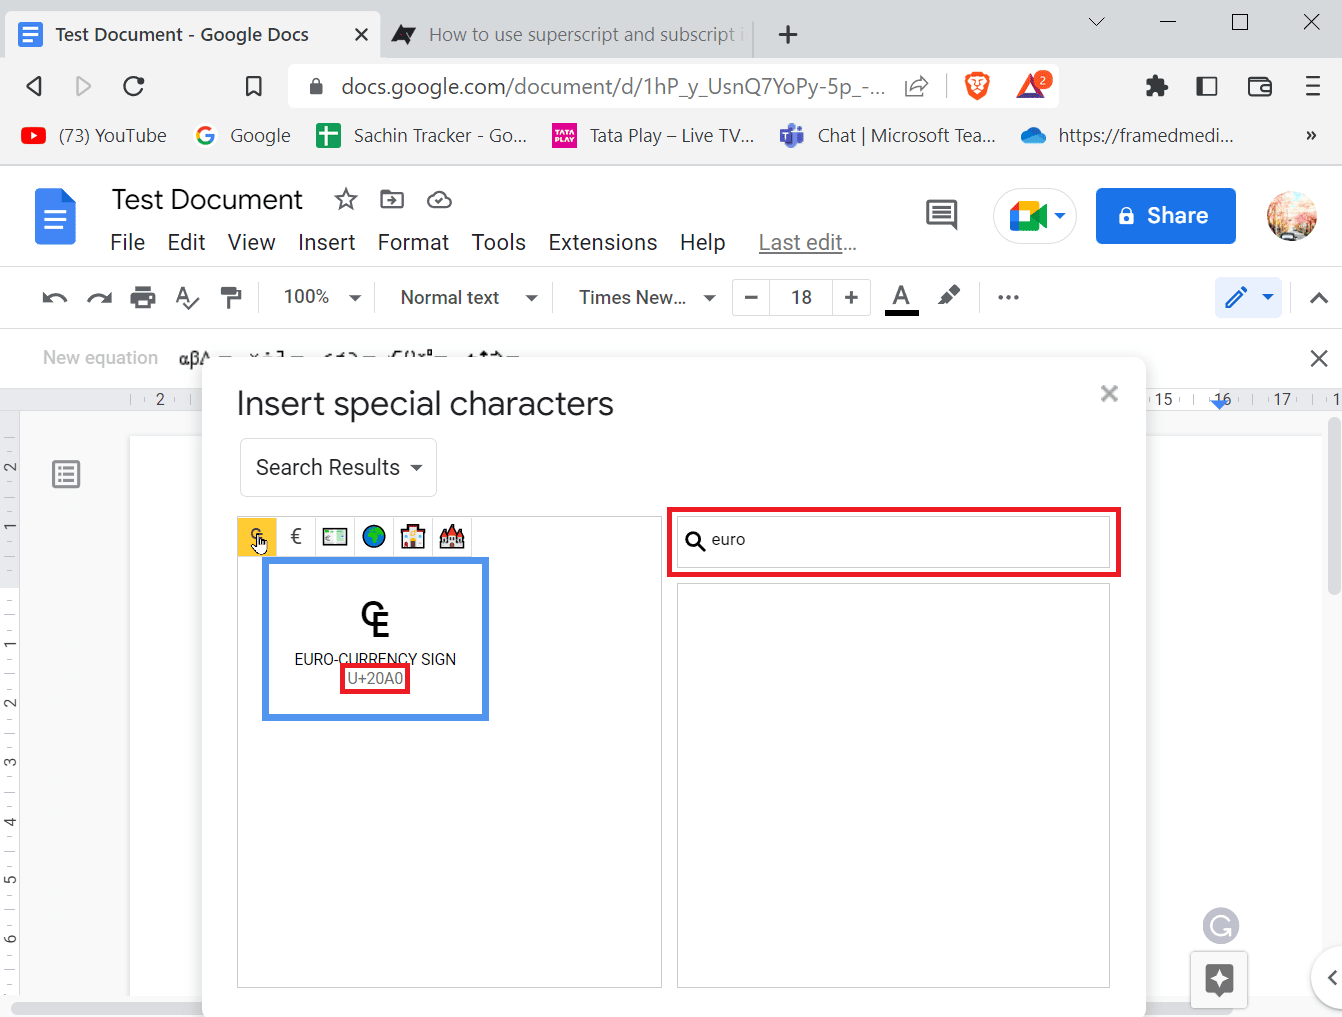Open the Format menu

pos(413,243)
